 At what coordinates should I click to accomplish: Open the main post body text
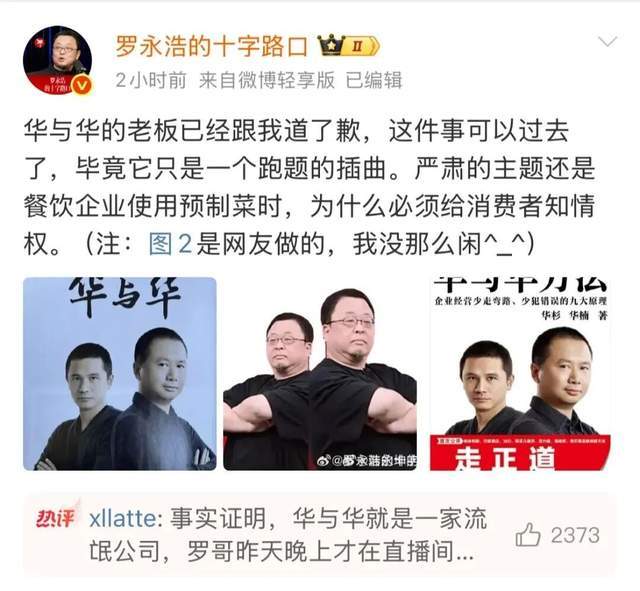[309, 188]
